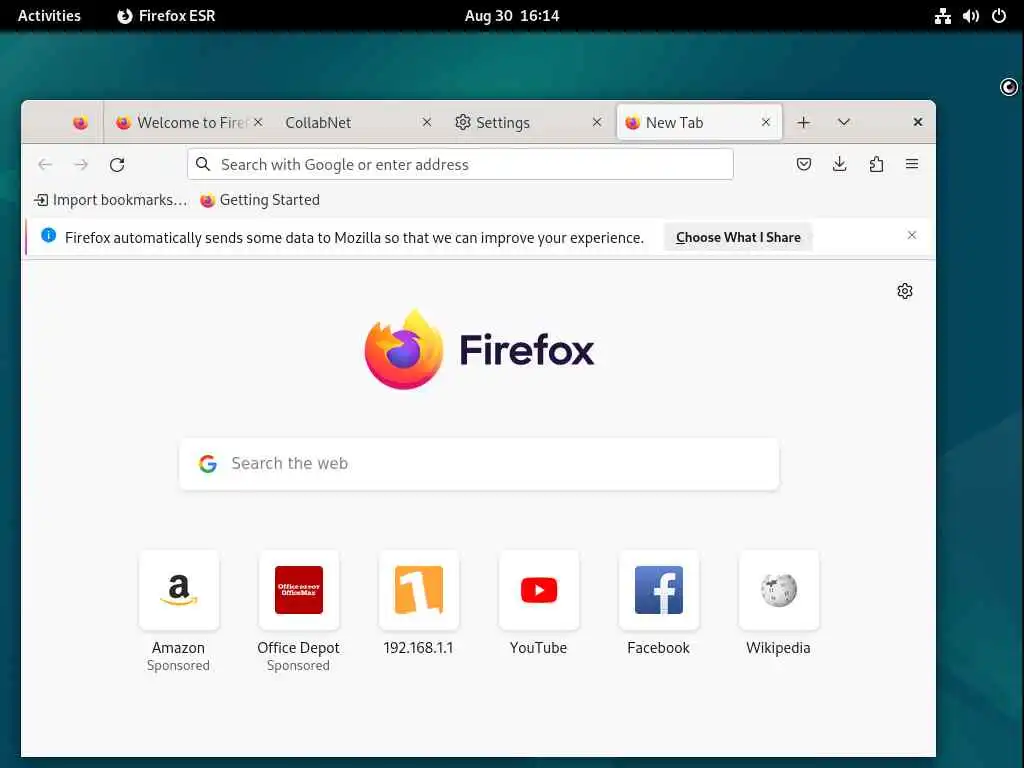The height and width of the screenshot is (768, 1024).
Task: Personalize New Tab with the gear icon
Action: tap(904, 291)
